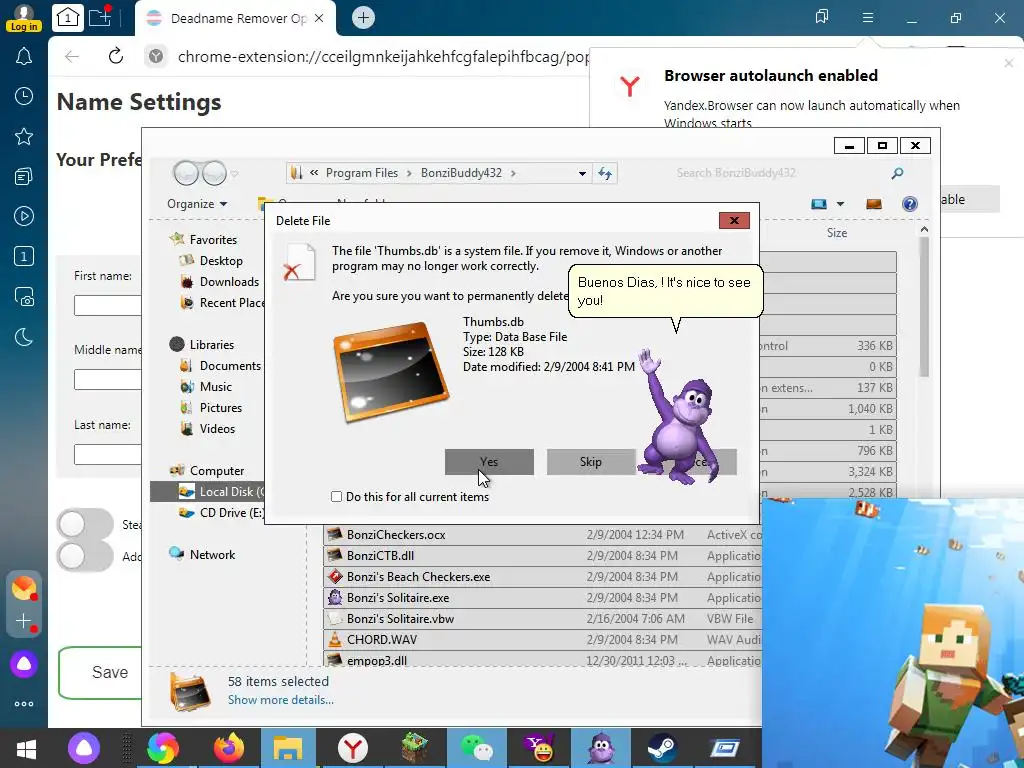Select file BonziCheckers.ocx
Image resolution: width=1024 pixels, height=768 pixels.
click(x=396, y=535)
